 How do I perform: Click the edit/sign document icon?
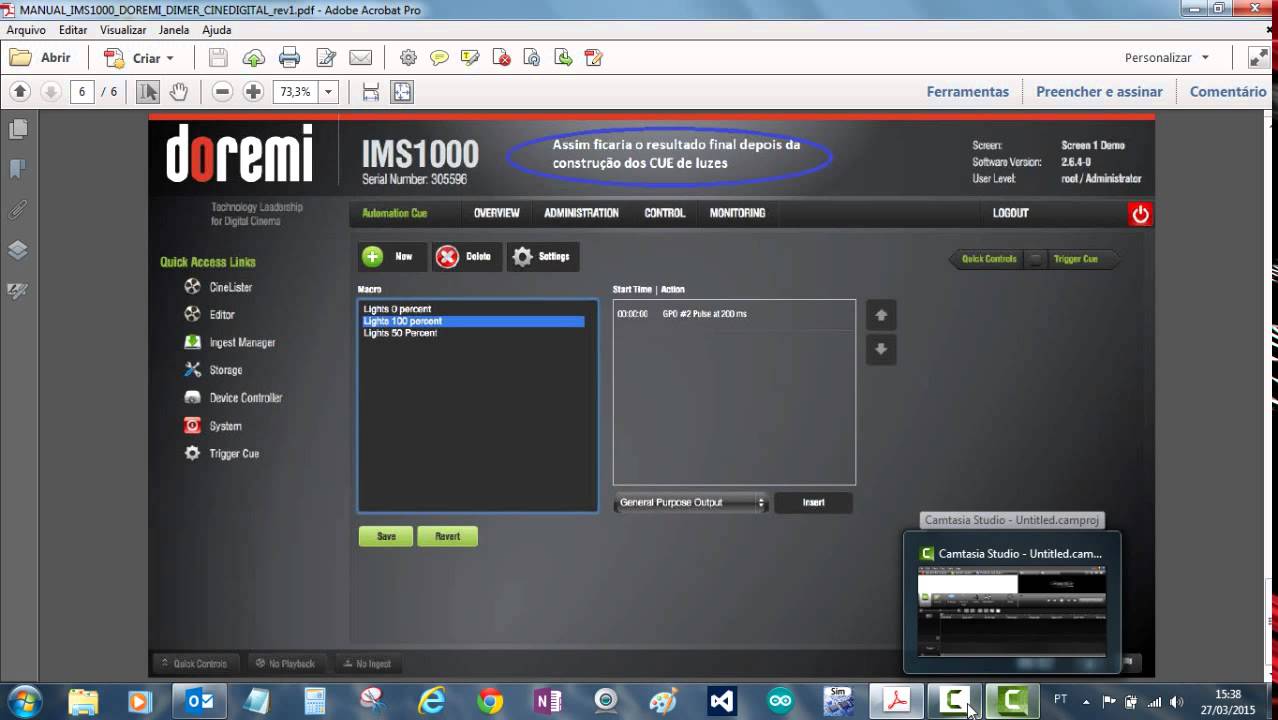325,58
